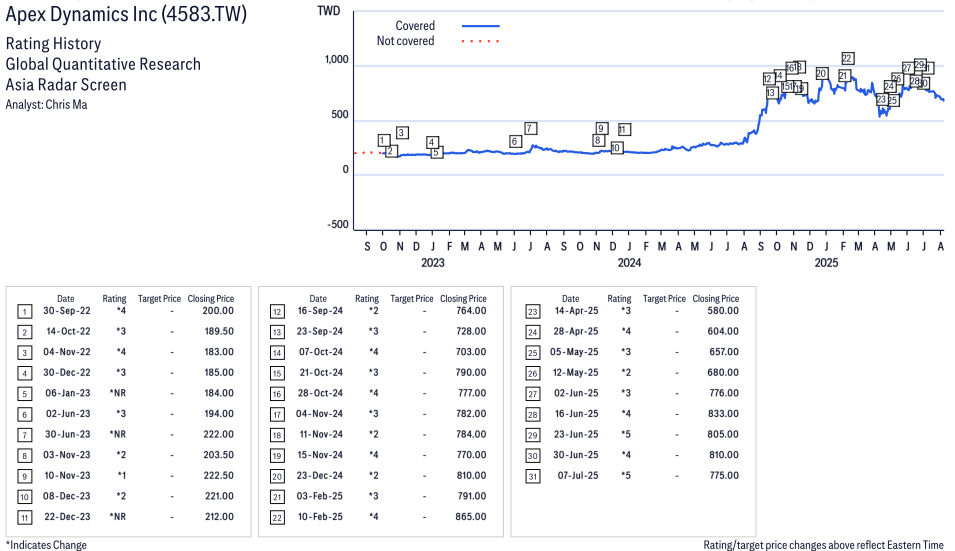Screen dimensions: 955x551
Task: Click the Rating History heading
Action: [54, 44]
